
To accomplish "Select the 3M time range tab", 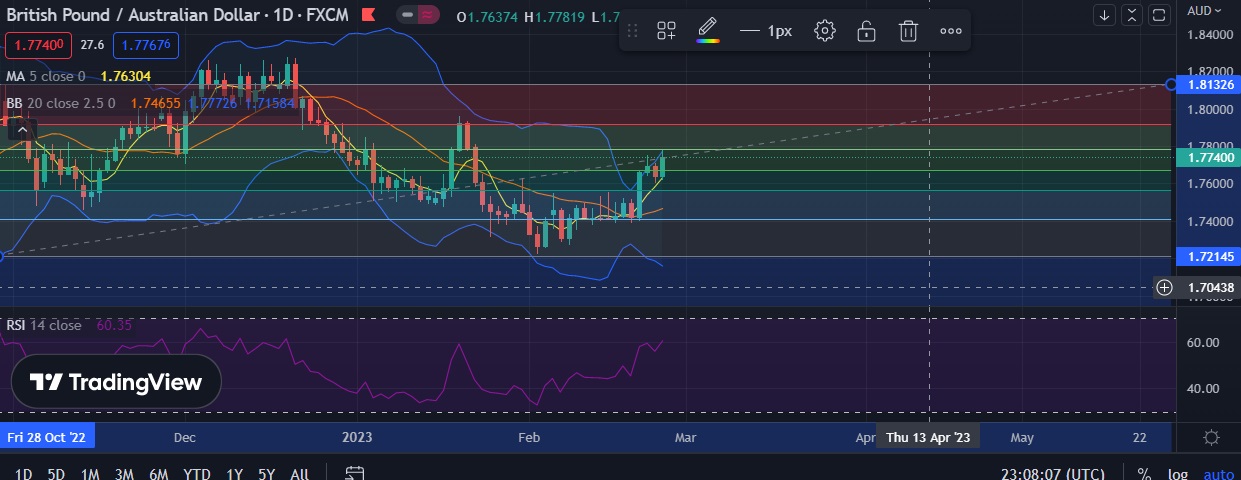I will coord(124,474).
